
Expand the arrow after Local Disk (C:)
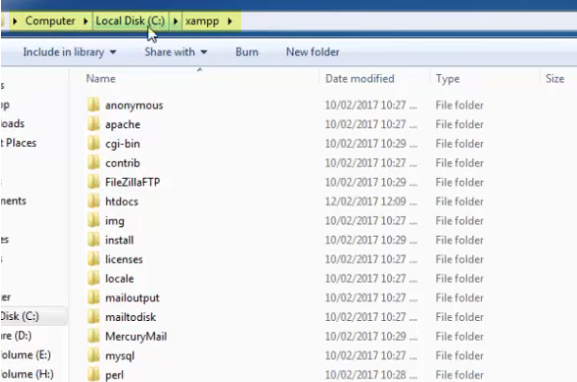click(176, 21)
